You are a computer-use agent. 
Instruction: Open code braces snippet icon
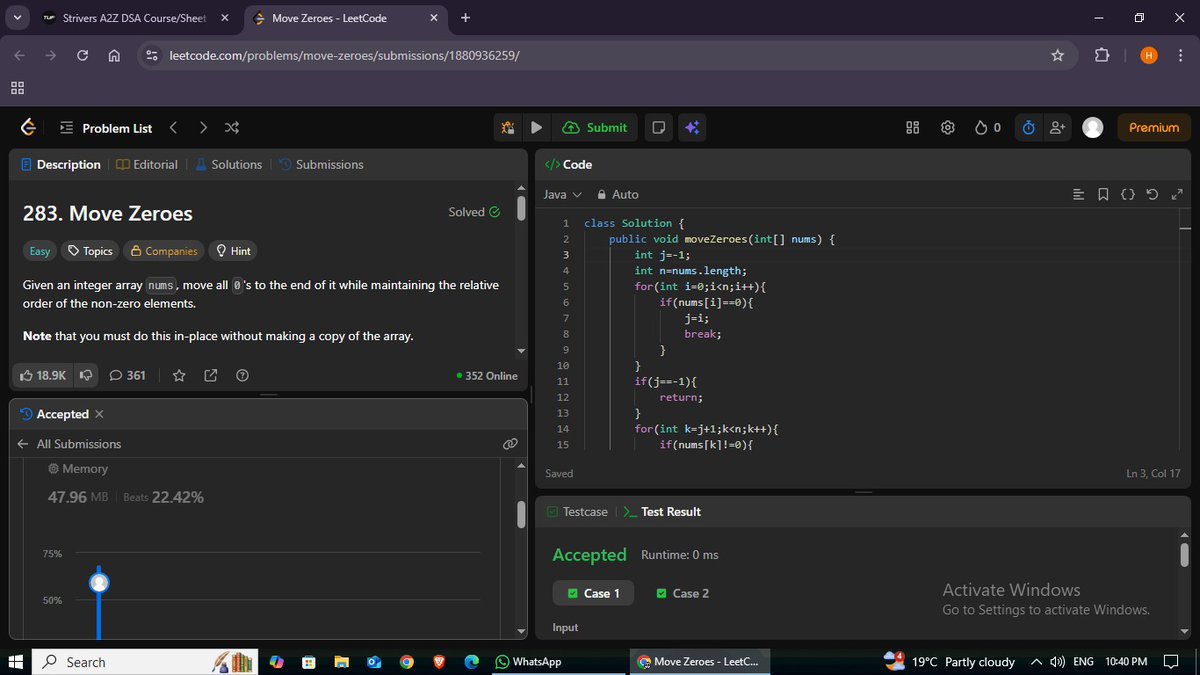pyautogui.click(x=1127, y=194)
